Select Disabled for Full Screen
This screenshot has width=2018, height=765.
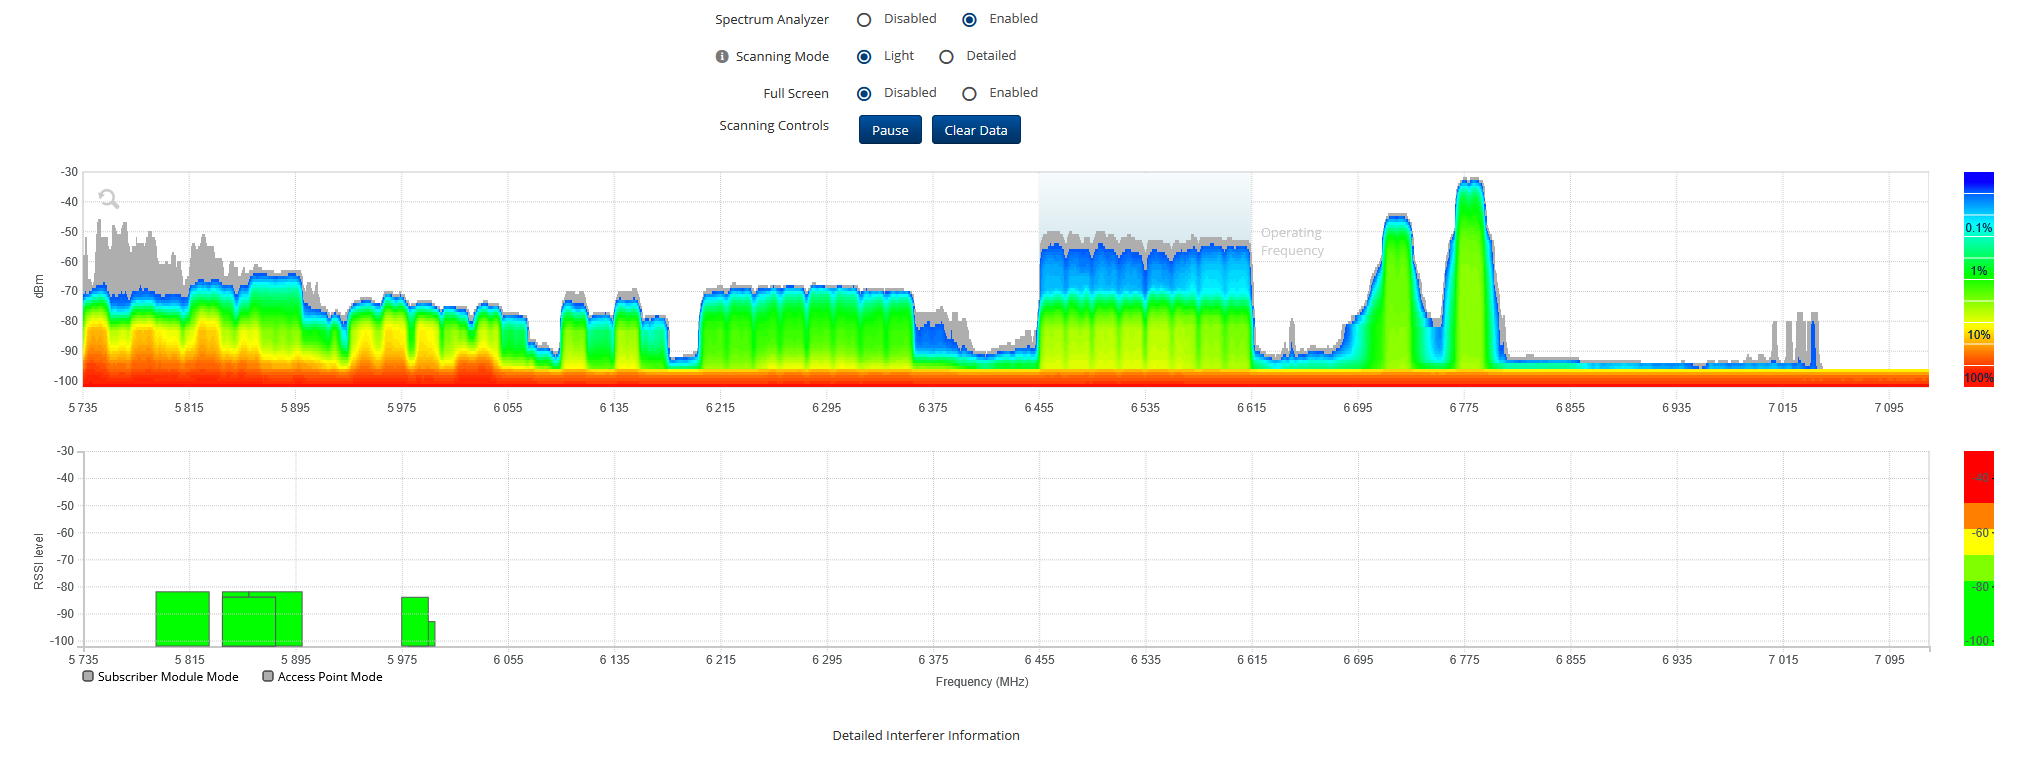[x=864, y=94]
